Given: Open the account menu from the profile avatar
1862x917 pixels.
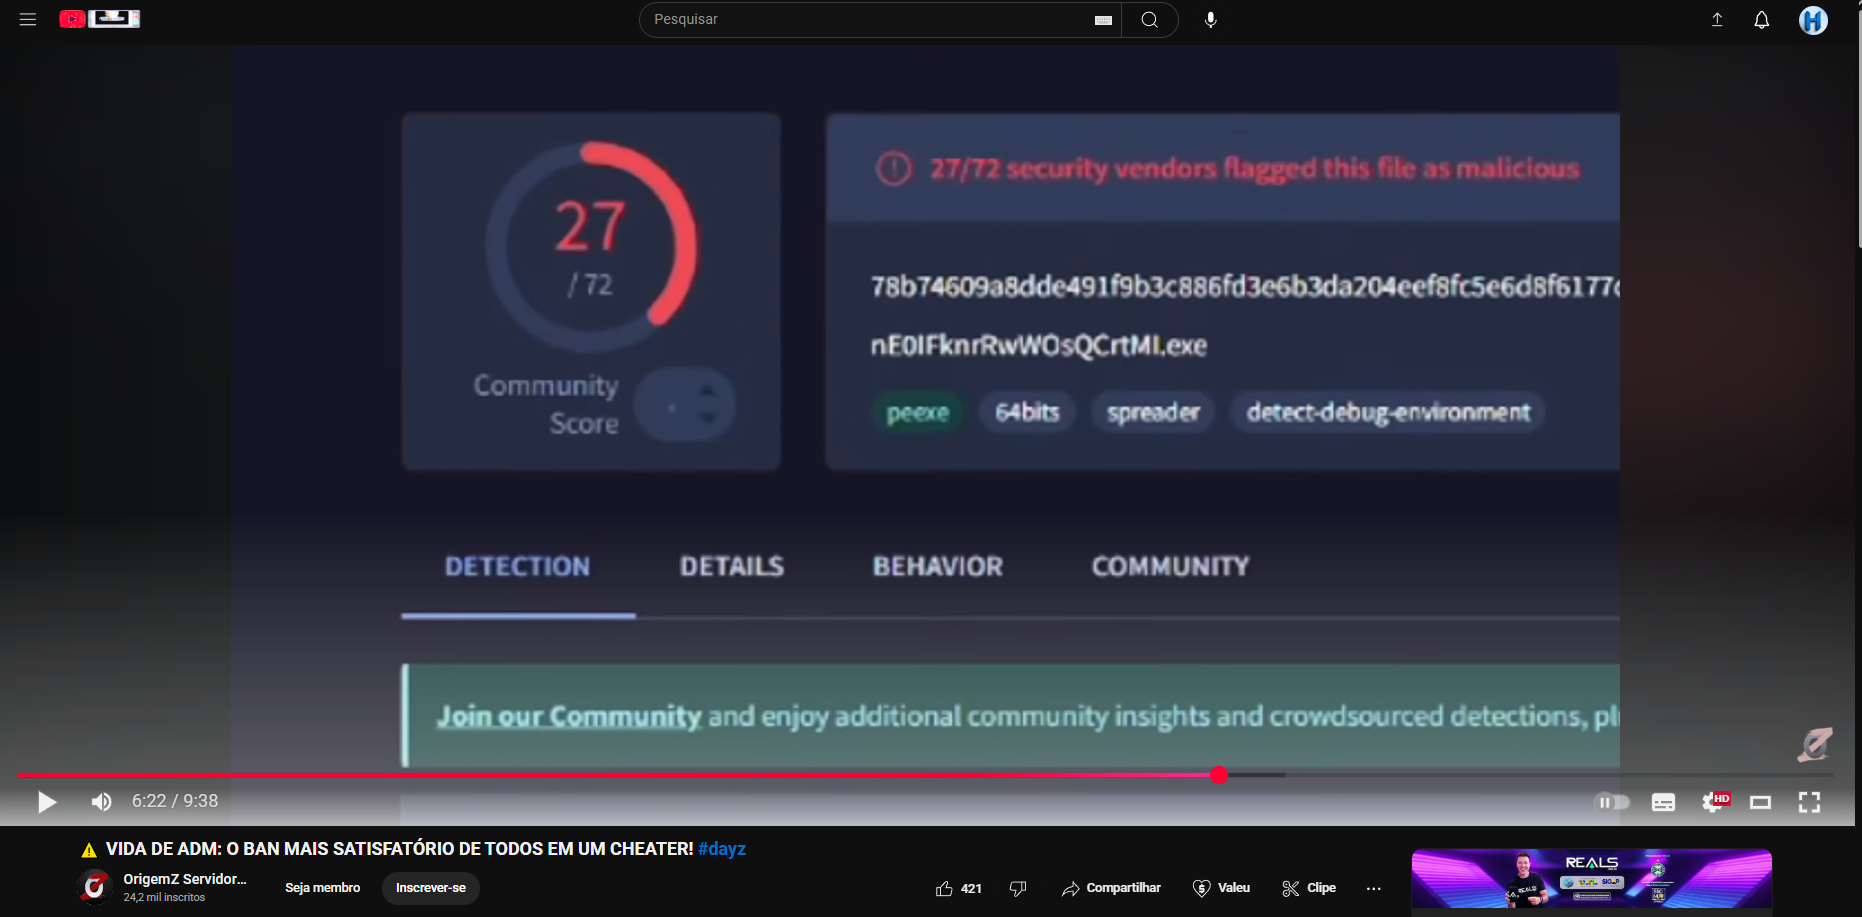Looking at the screenshot, I should (1813, 19).
